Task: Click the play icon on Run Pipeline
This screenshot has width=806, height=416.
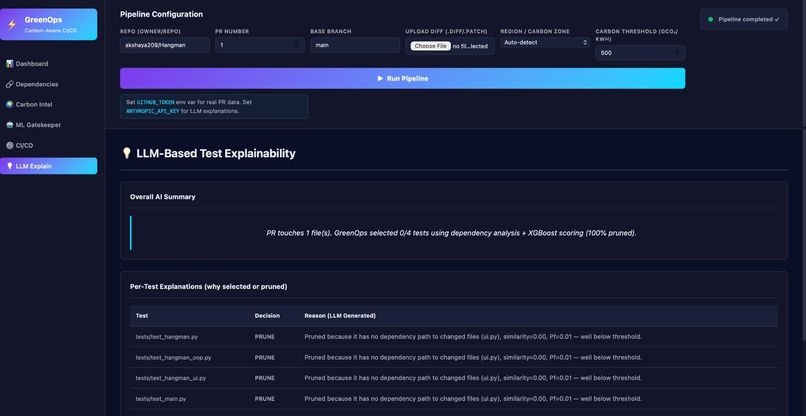Action: 380,79
